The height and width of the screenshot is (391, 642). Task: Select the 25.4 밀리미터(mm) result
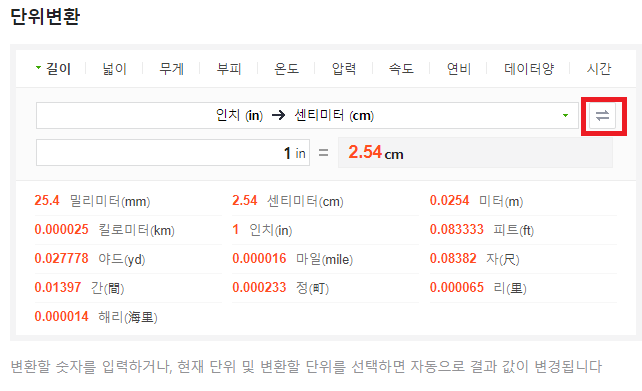(x=93, y=201)
